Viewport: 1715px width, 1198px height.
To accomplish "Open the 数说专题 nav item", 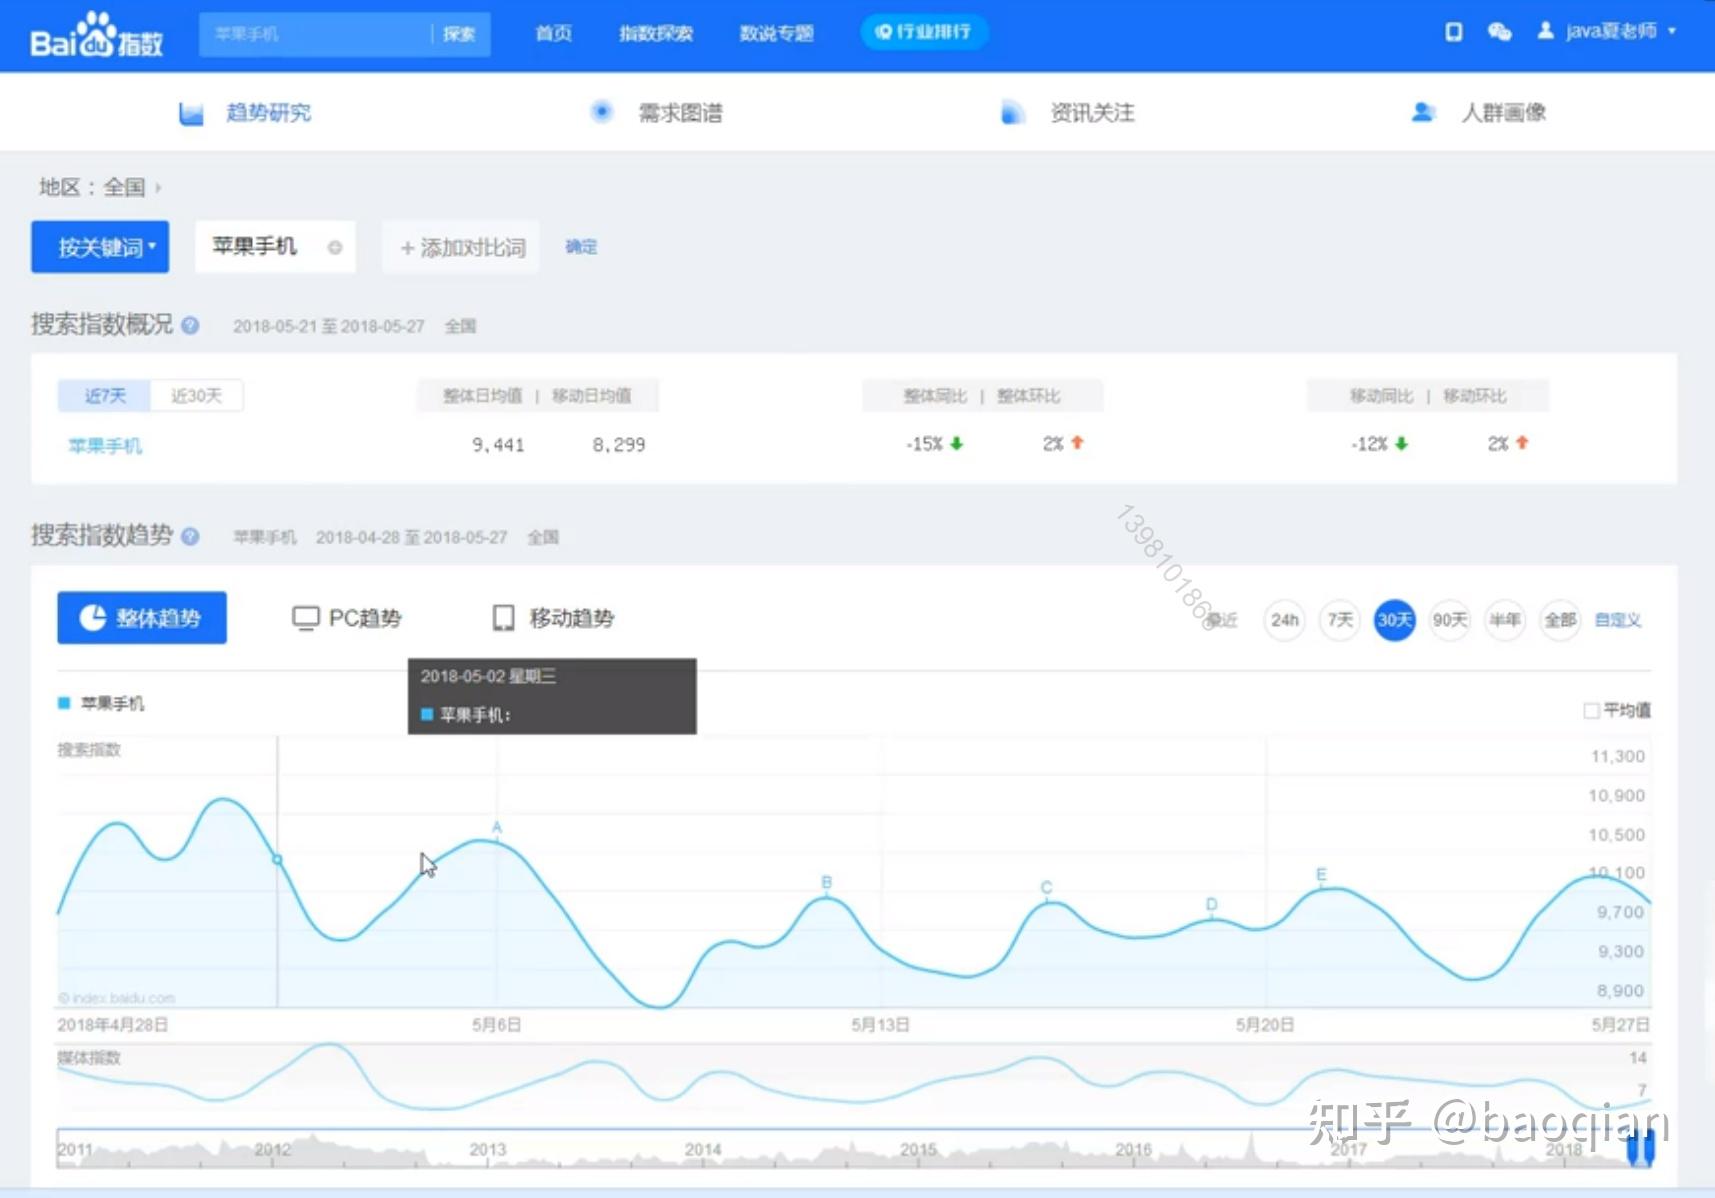I will [776, 33].
